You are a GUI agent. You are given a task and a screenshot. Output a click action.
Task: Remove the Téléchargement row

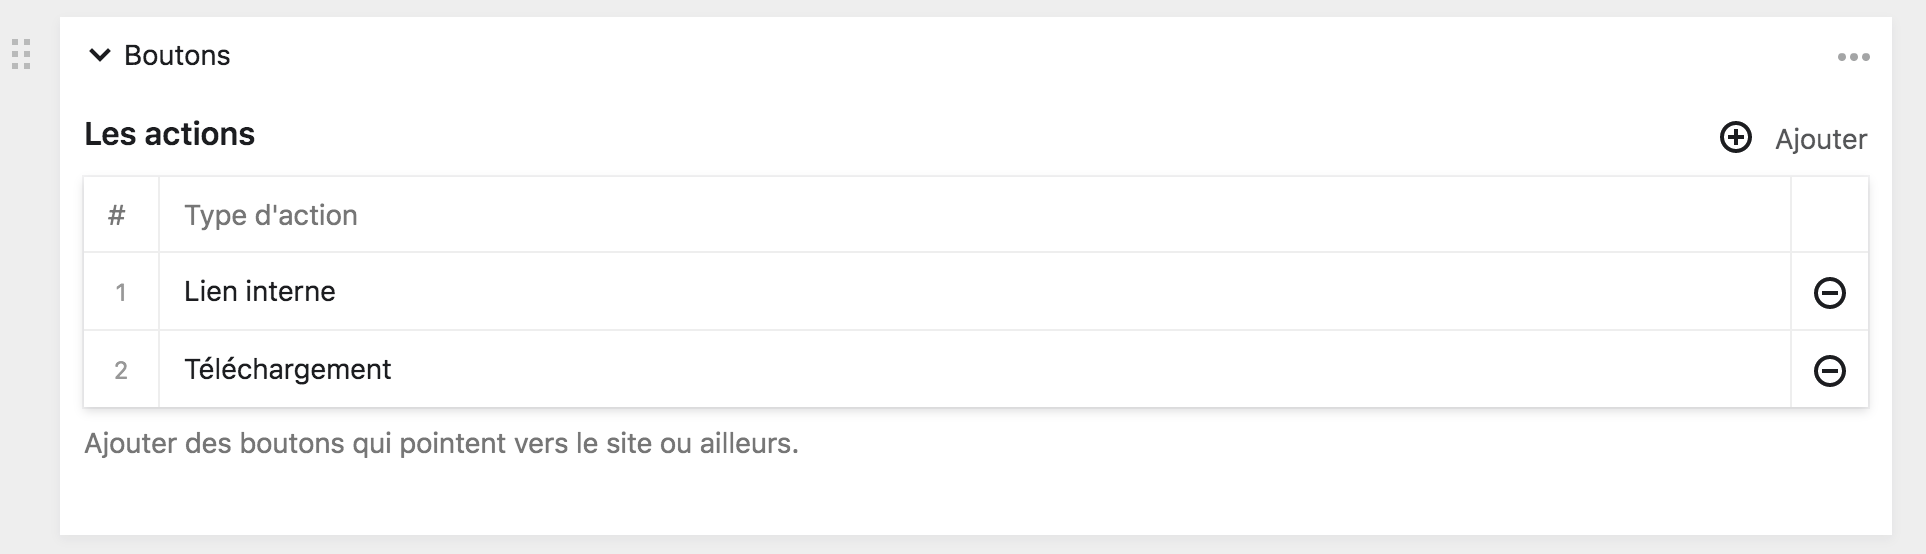click(x=1829, y=371)
